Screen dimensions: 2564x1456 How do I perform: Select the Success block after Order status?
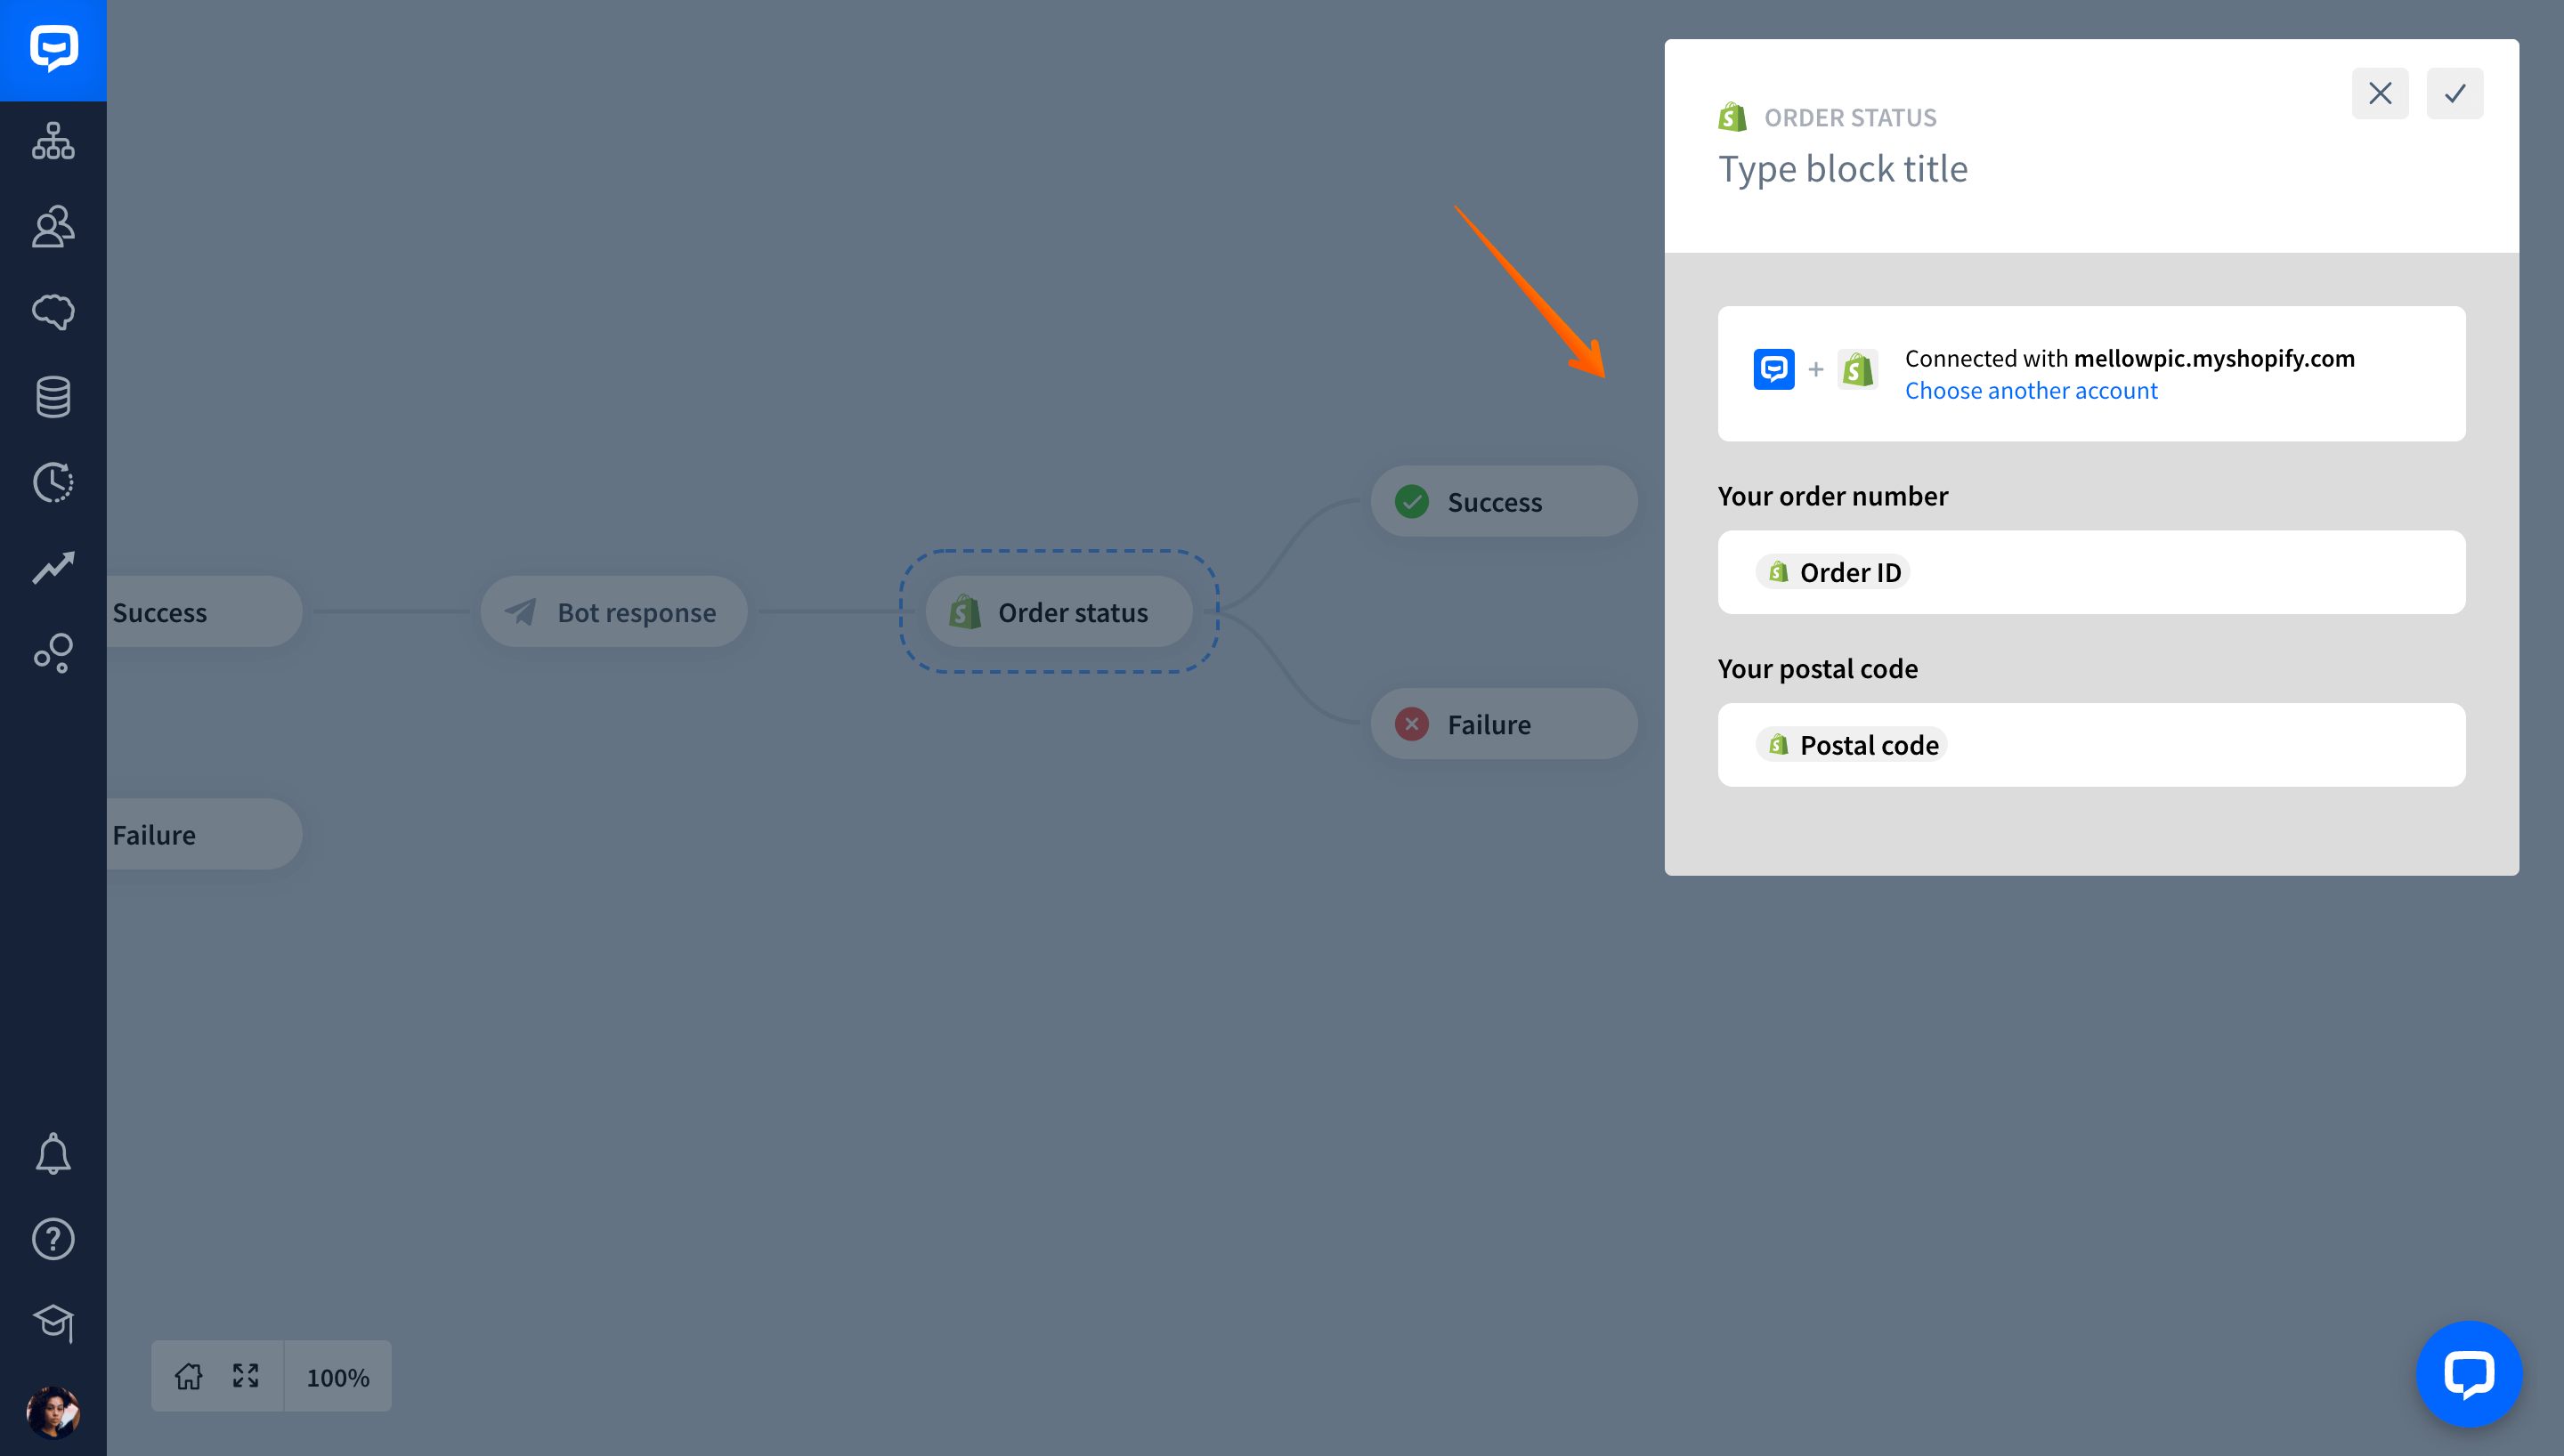pos(1504,501)
